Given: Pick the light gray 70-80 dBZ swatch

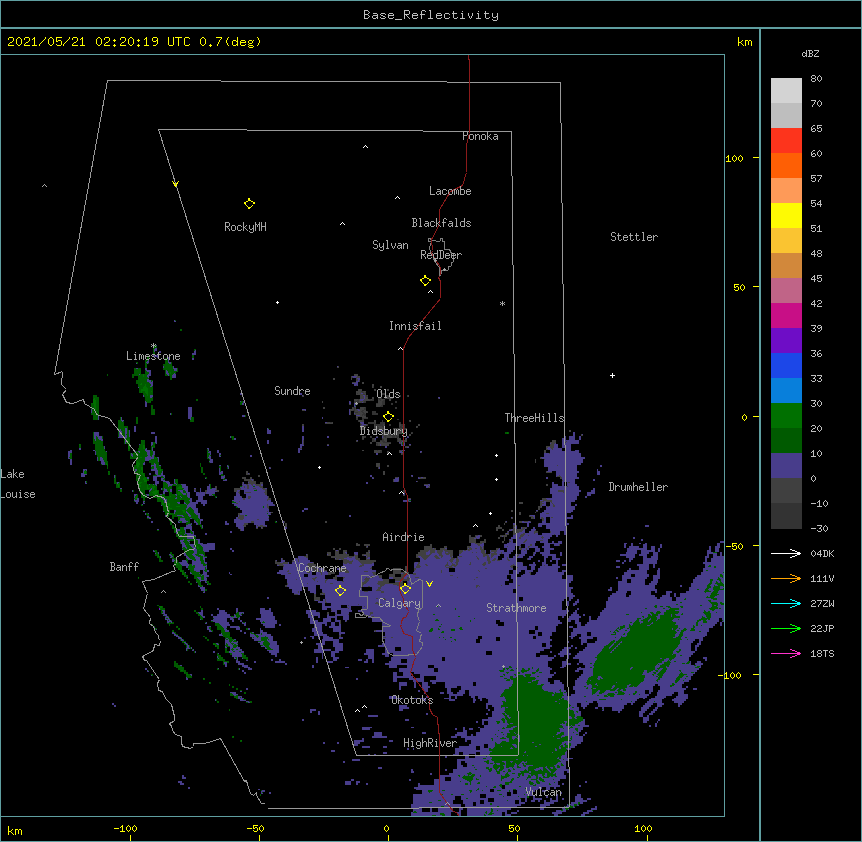Looking at the screenshot, I should (x=786, y=90).
